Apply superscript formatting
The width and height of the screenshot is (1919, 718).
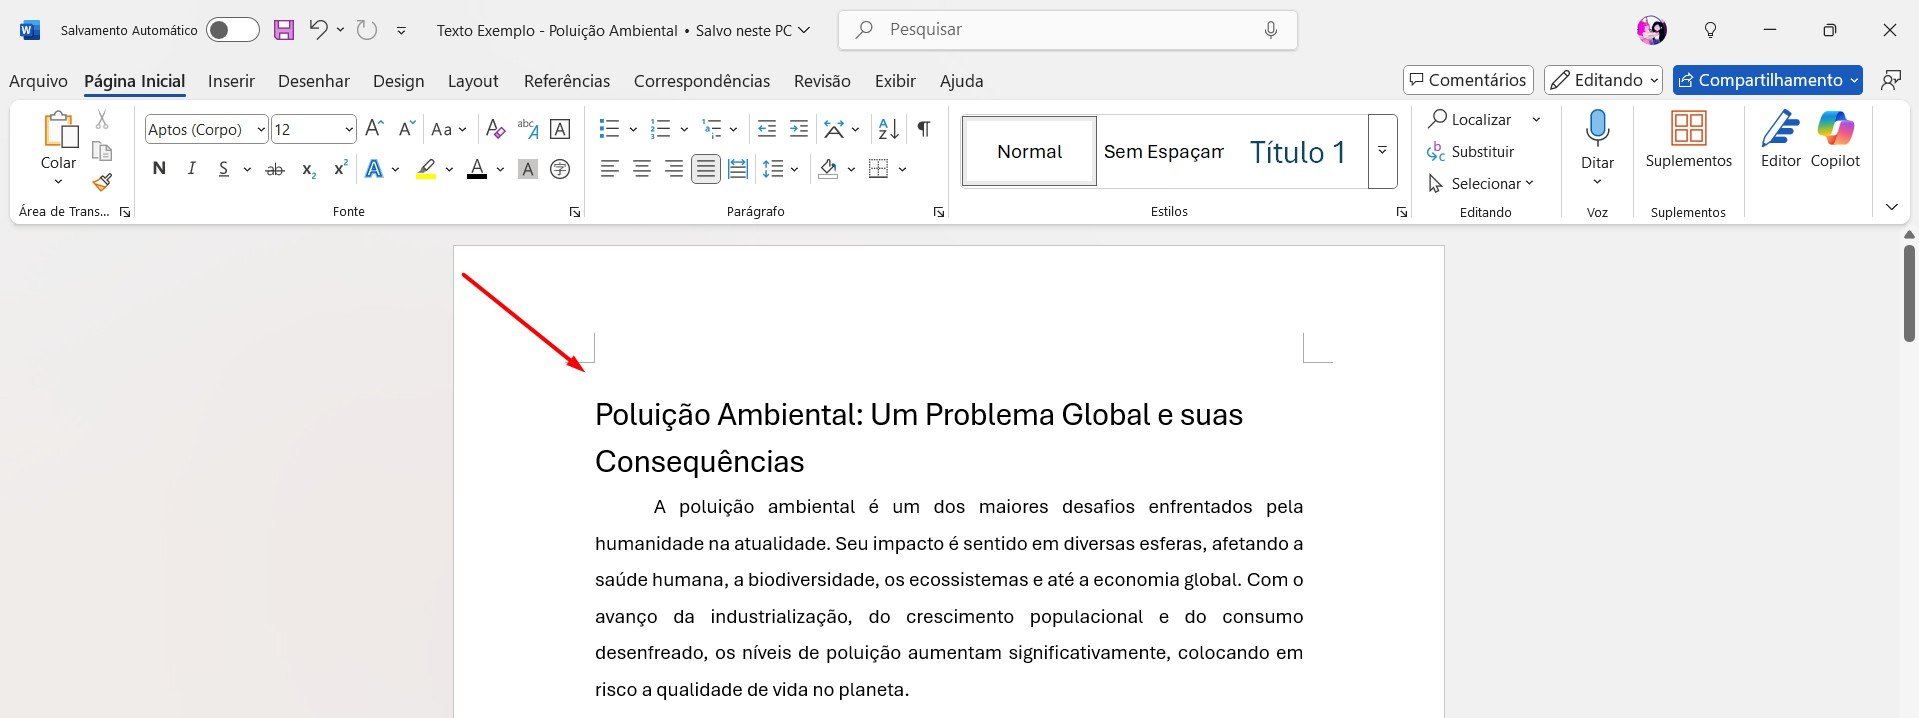pyautogui.click(x=341, y=169)
